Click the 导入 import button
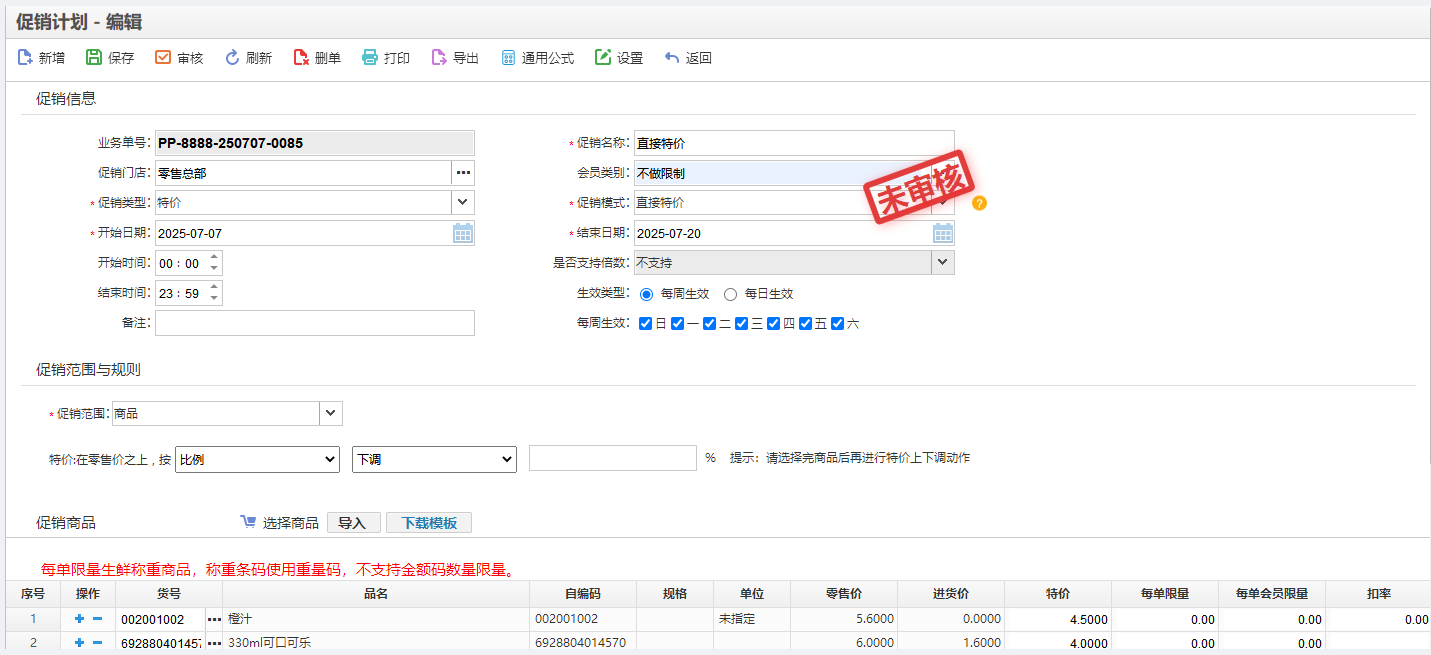 (x=353, y=523)
